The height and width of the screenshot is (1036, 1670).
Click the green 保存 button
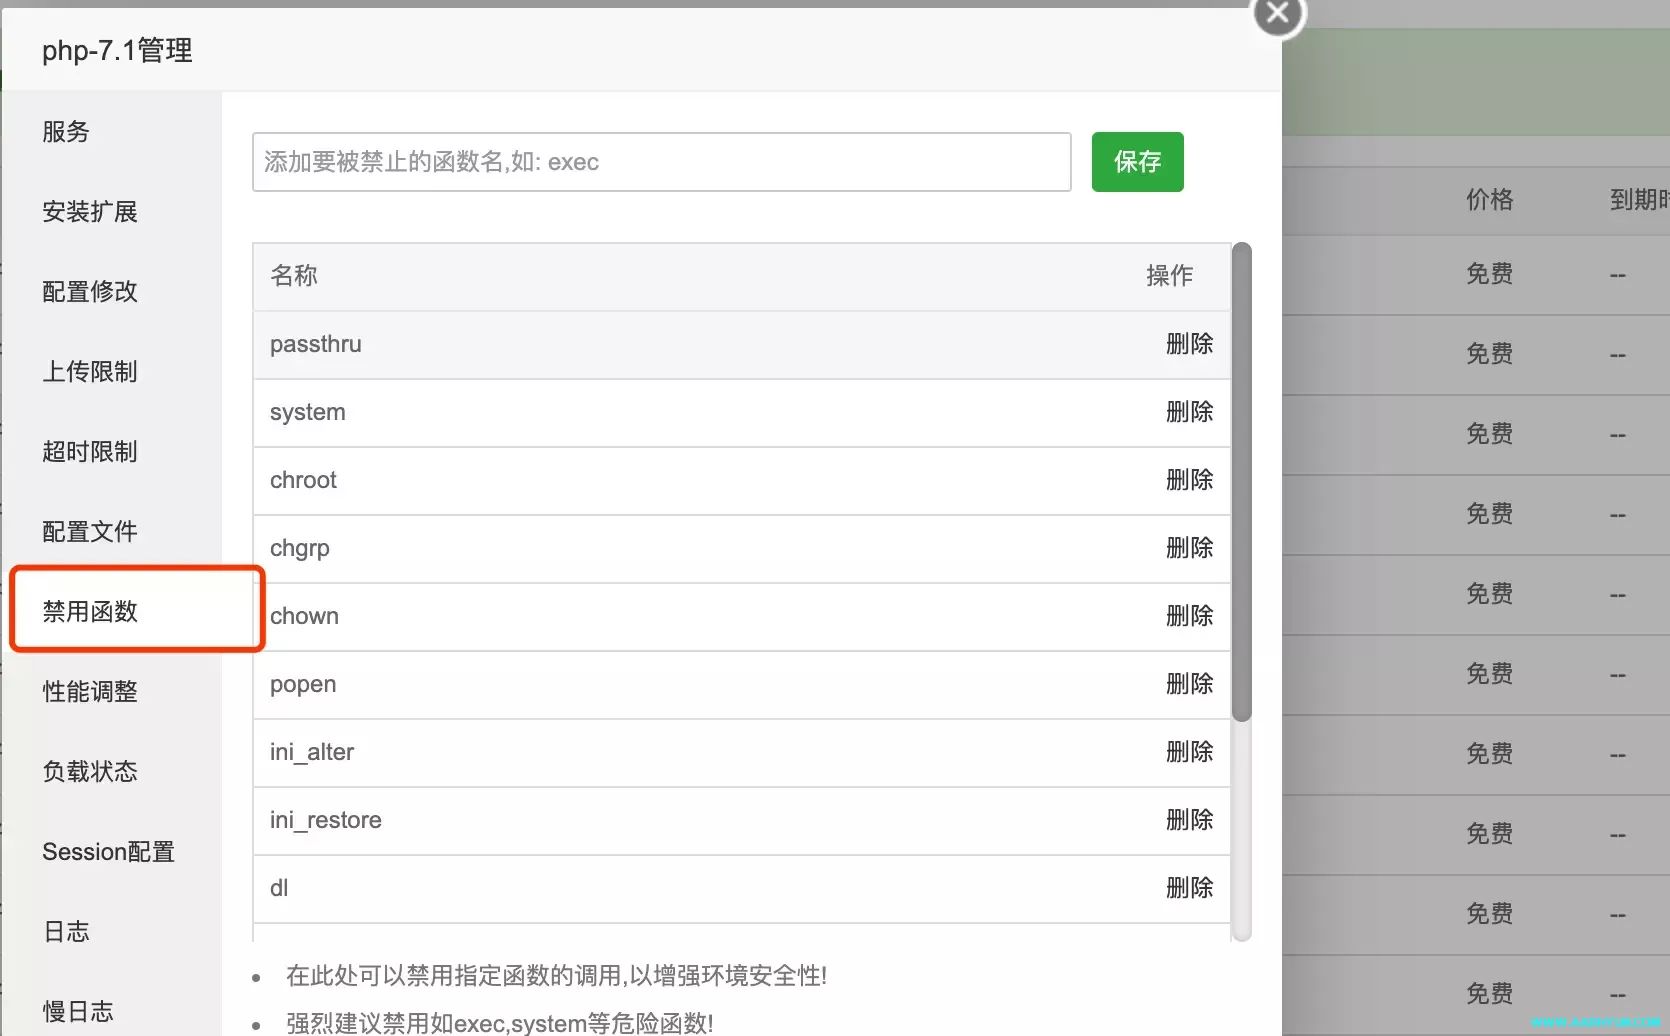click(1137, 162)
